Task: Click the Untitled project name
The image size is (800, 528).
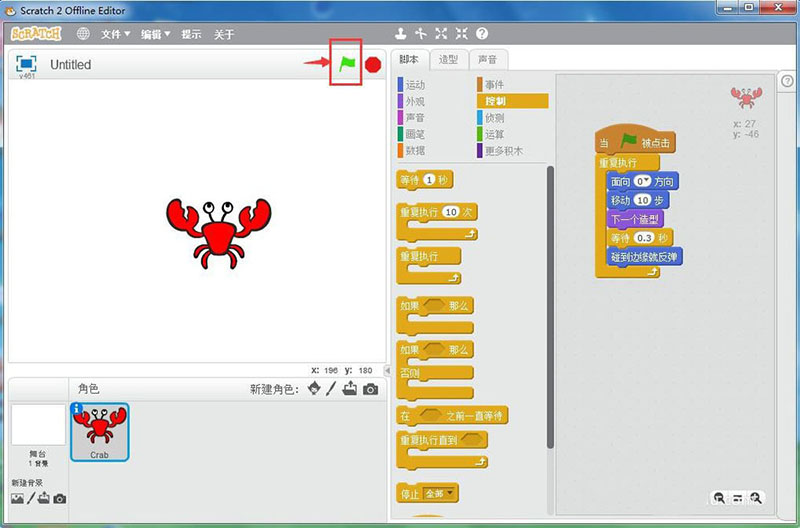Action: pyautogui.click(x=70, y=65)
